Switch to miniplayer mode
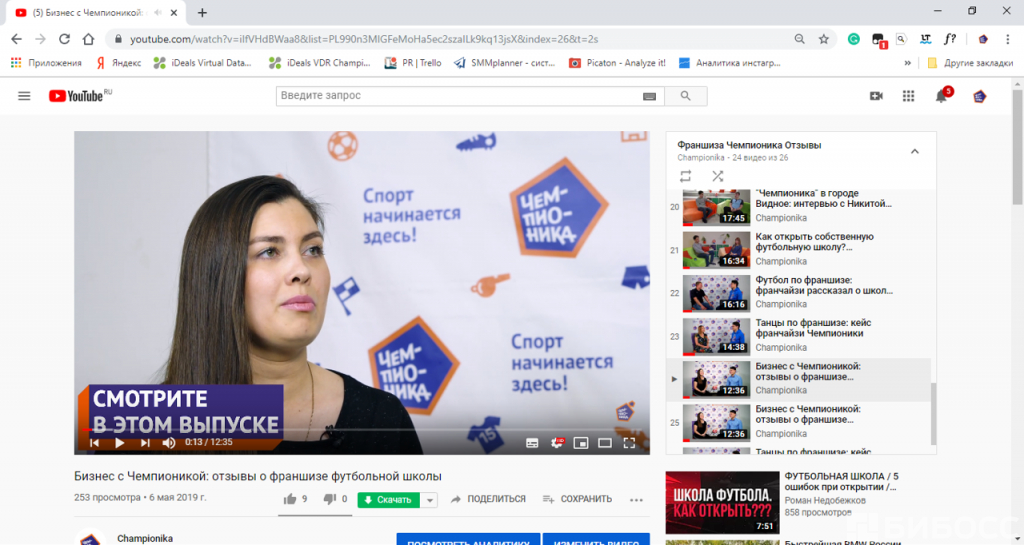The height and width of the screenshot is (545, 1024). coord(581,443)
